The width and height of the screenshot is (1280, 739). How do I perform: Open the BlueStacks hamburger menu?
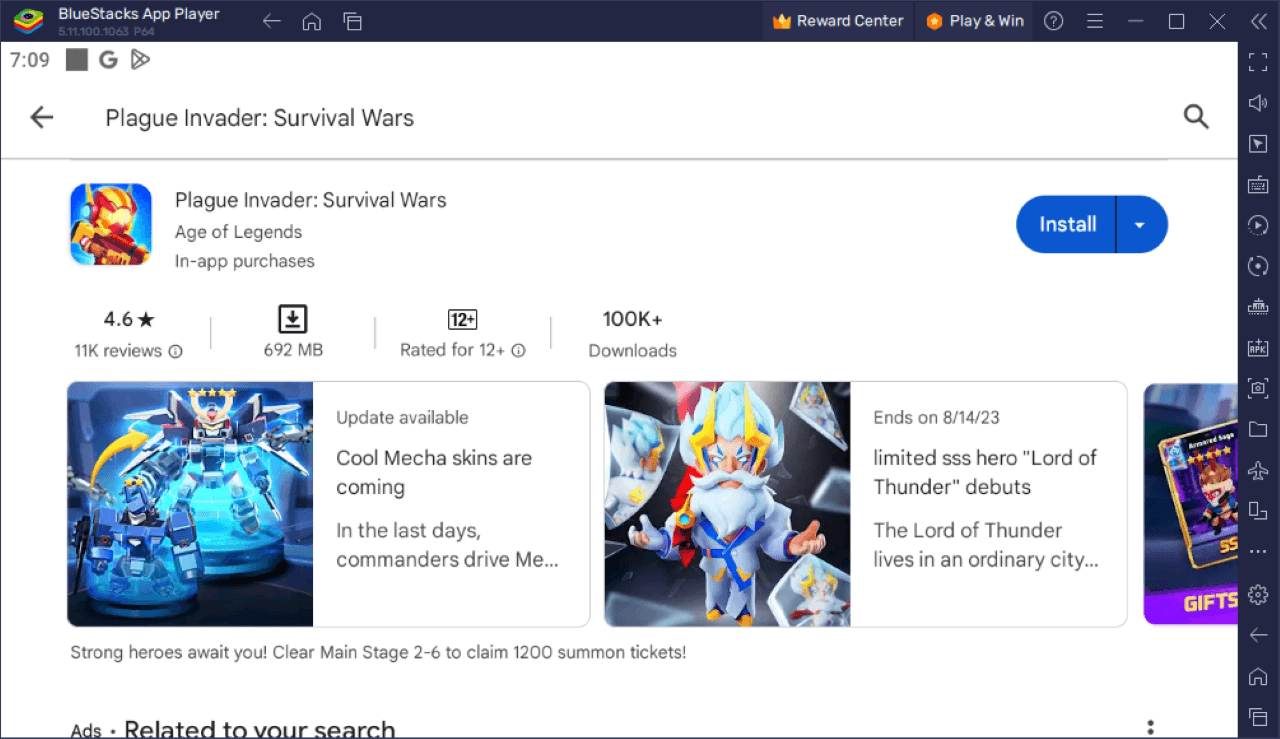tap(1095, 21)
